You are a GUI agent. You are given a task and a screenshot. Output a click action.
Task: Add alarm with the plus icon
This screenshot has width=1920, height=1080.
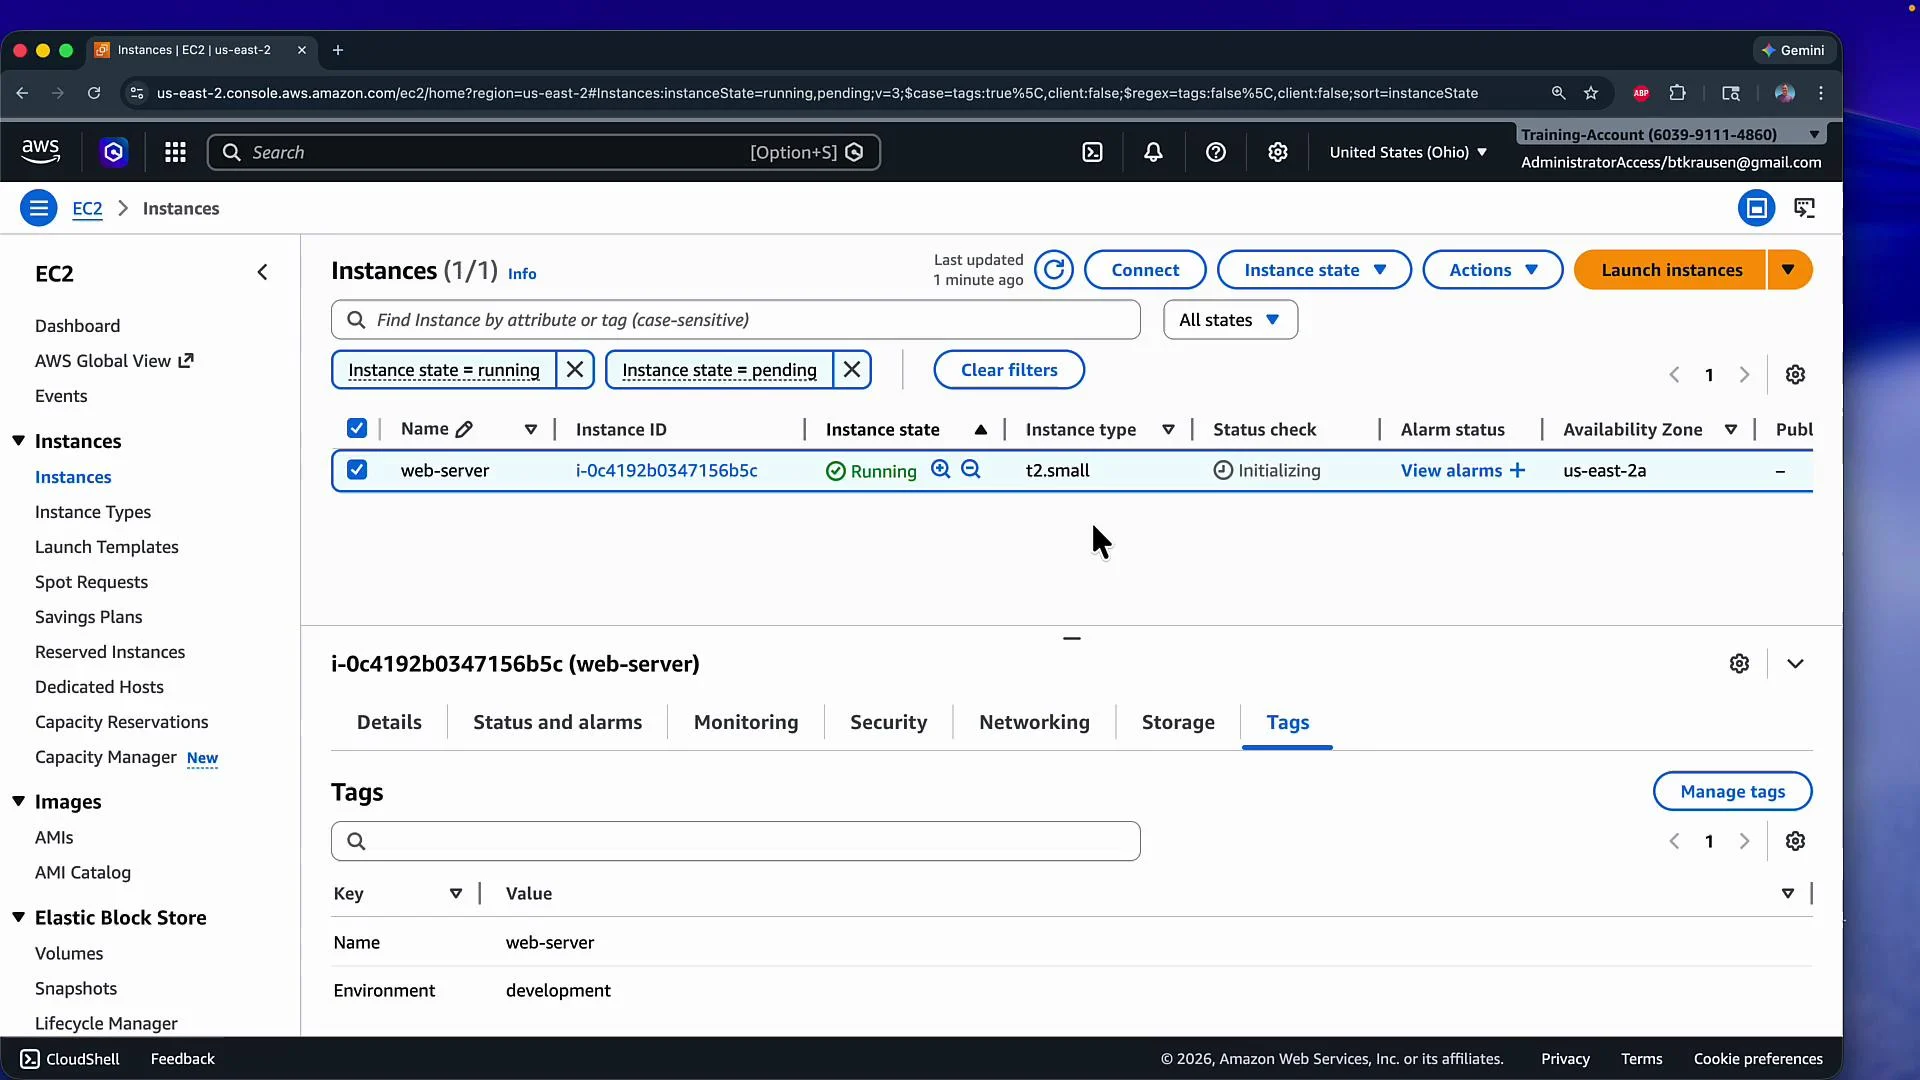click(x=1517, y=470)
